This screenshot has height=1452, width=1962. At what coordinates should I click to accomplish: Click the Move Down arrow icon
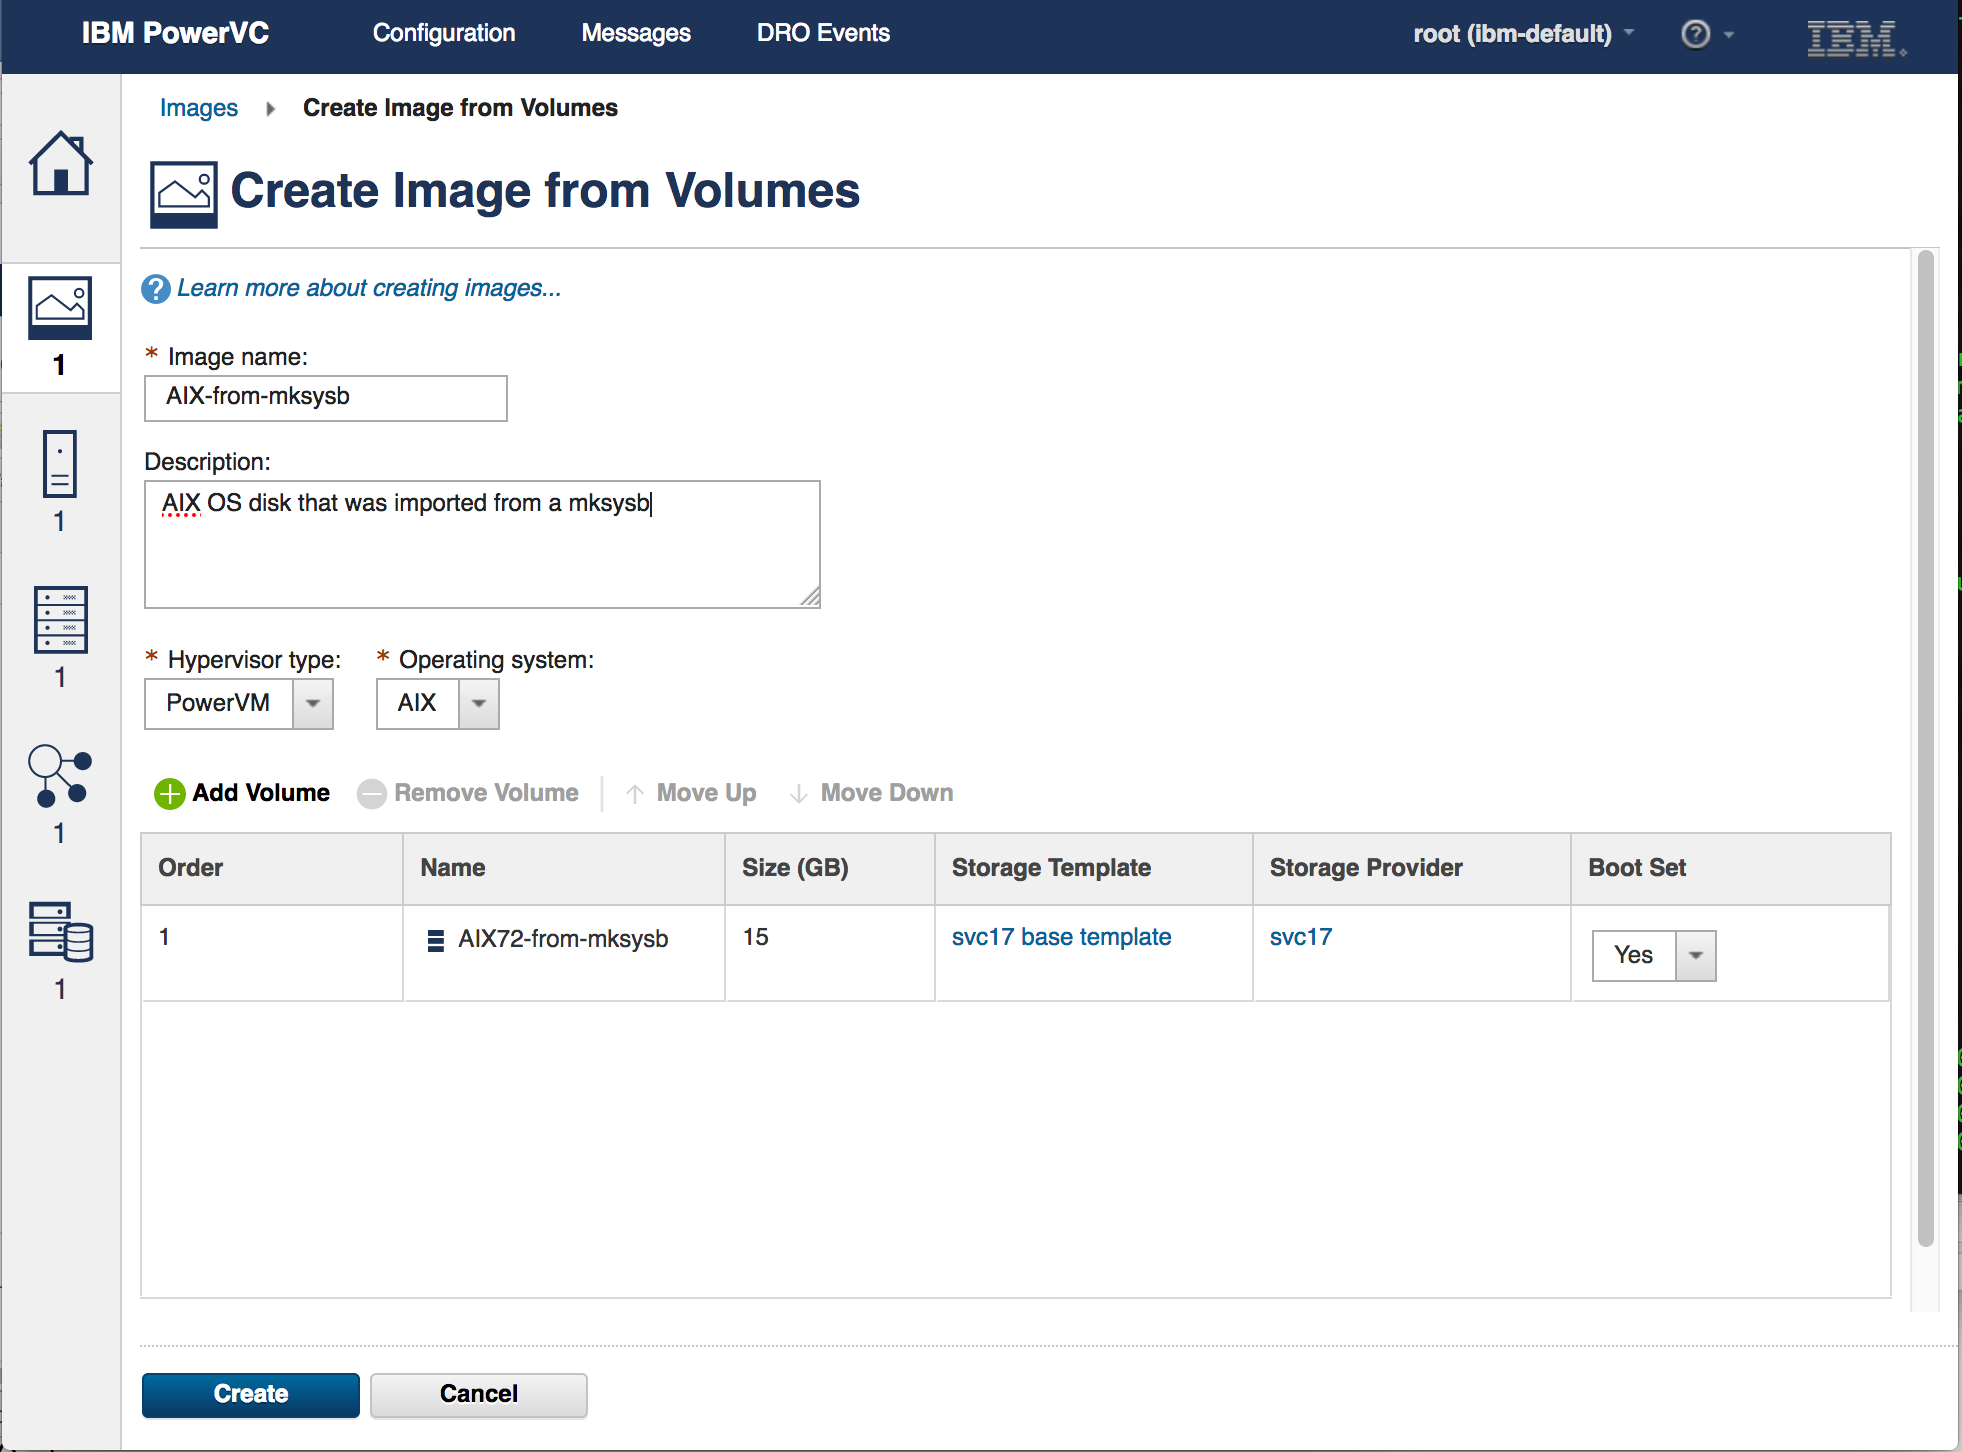(x=798, y=794)
